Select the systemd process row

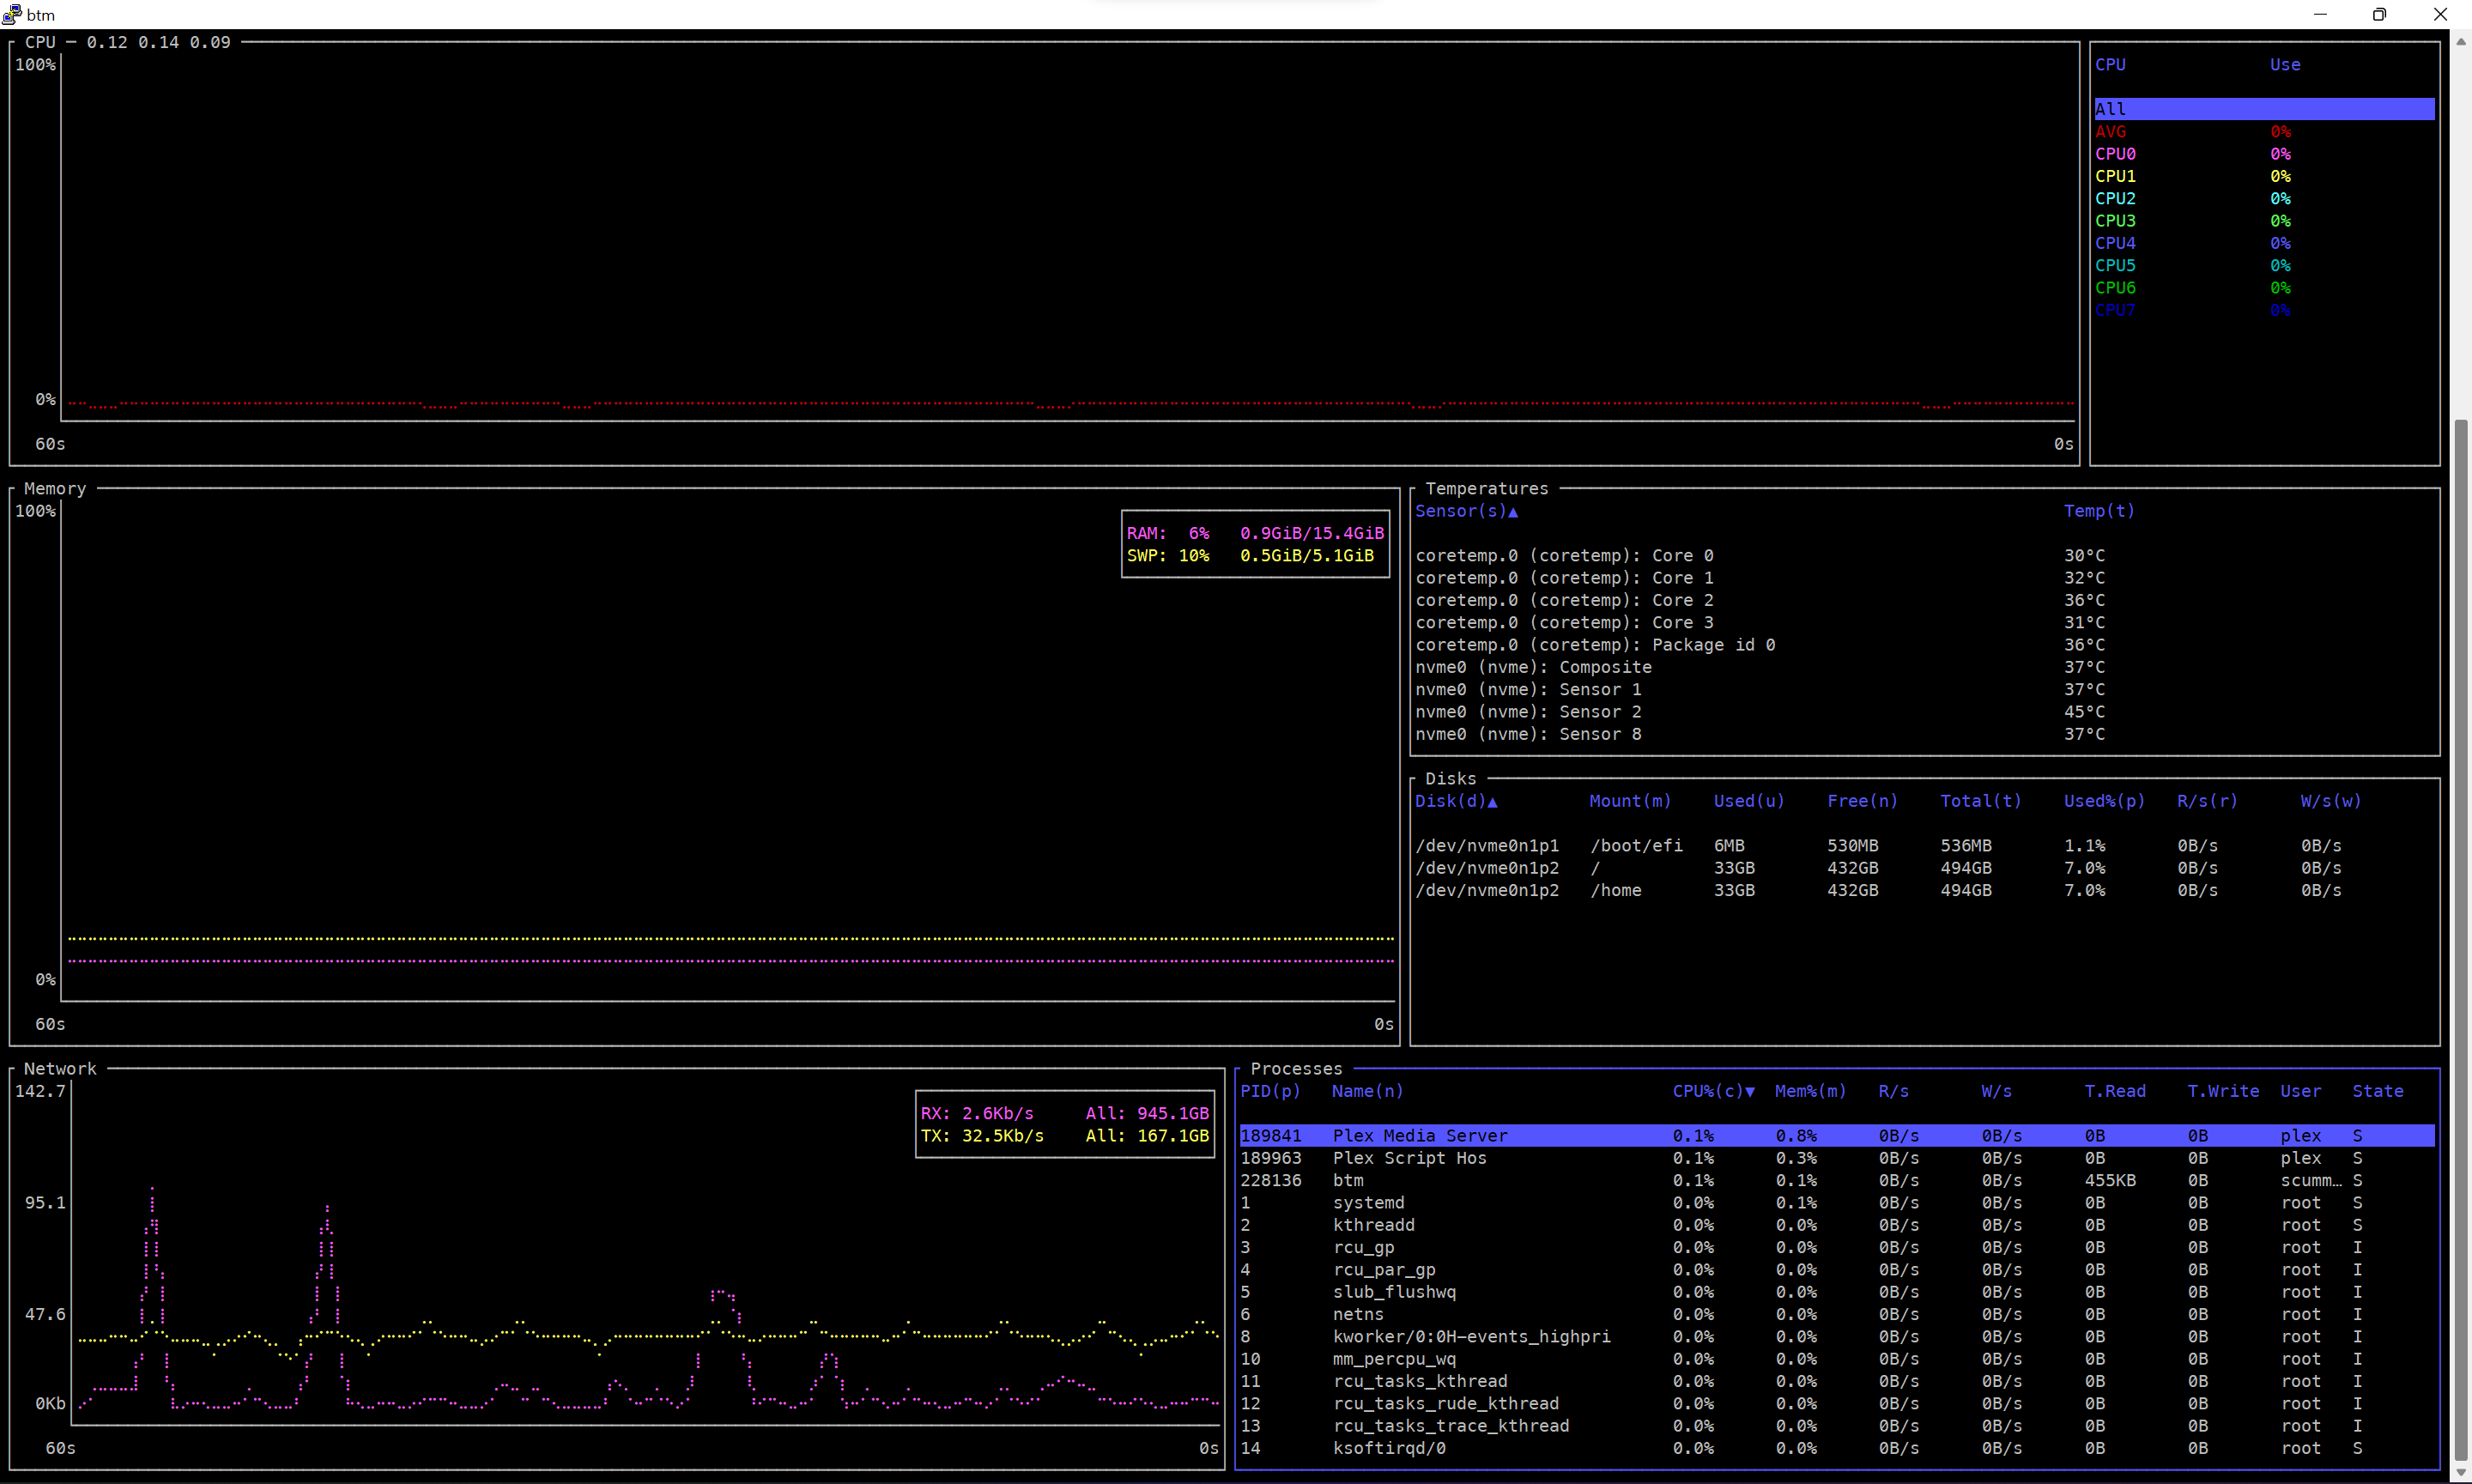(1837, 1203)
